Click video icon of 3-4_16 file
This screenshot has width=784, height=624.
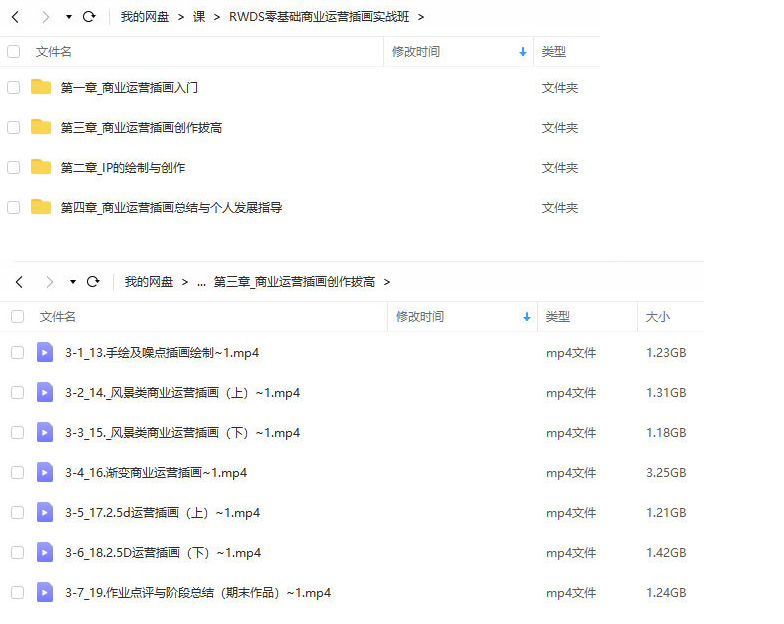click(45, 472)
